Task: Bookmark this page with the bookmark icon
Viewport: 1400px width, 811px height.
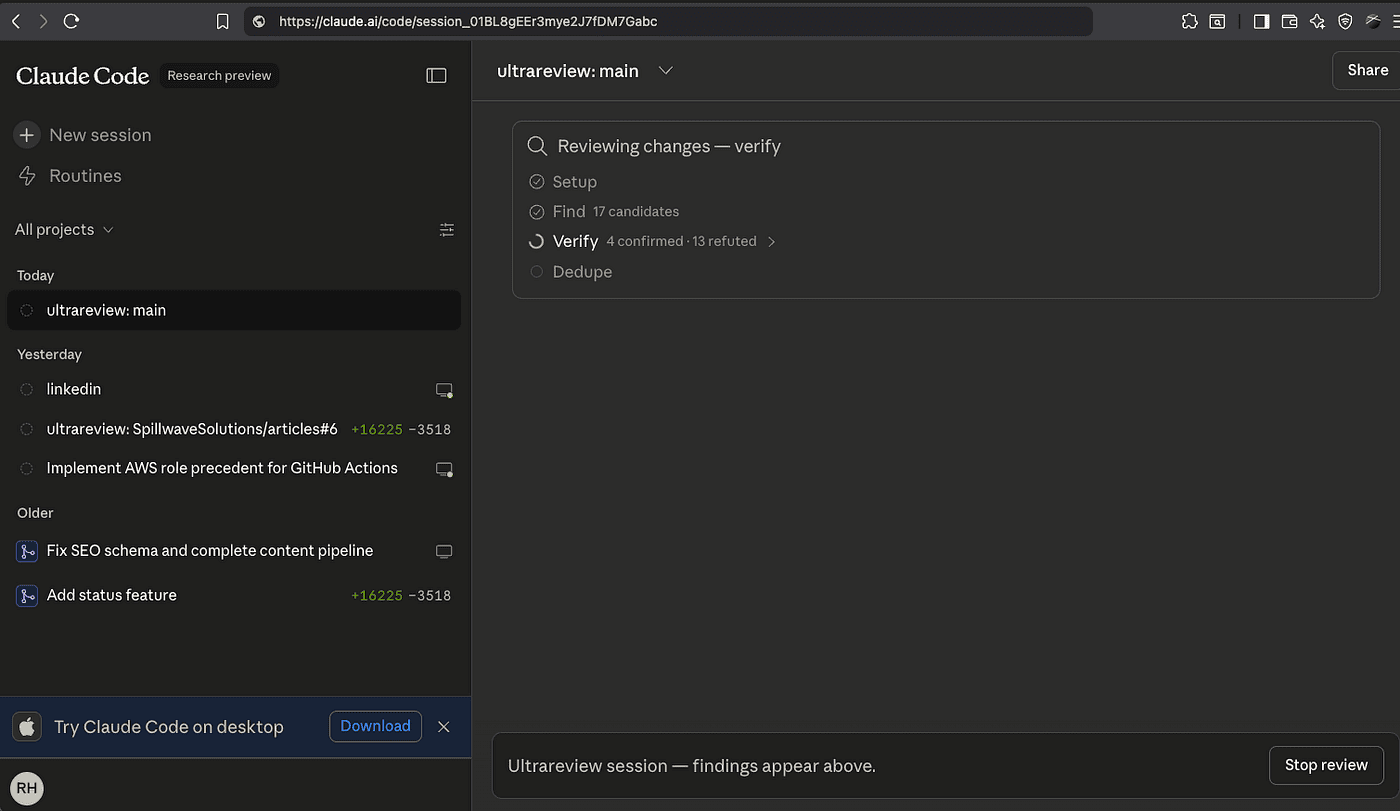Action: point(223,21)
